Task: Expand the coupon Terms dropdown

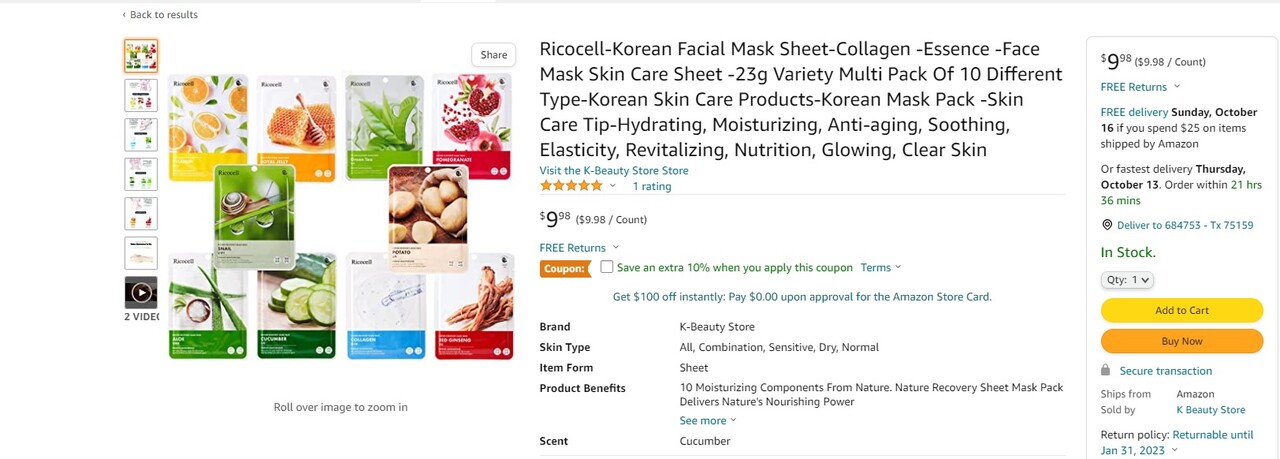Action: 881,268
